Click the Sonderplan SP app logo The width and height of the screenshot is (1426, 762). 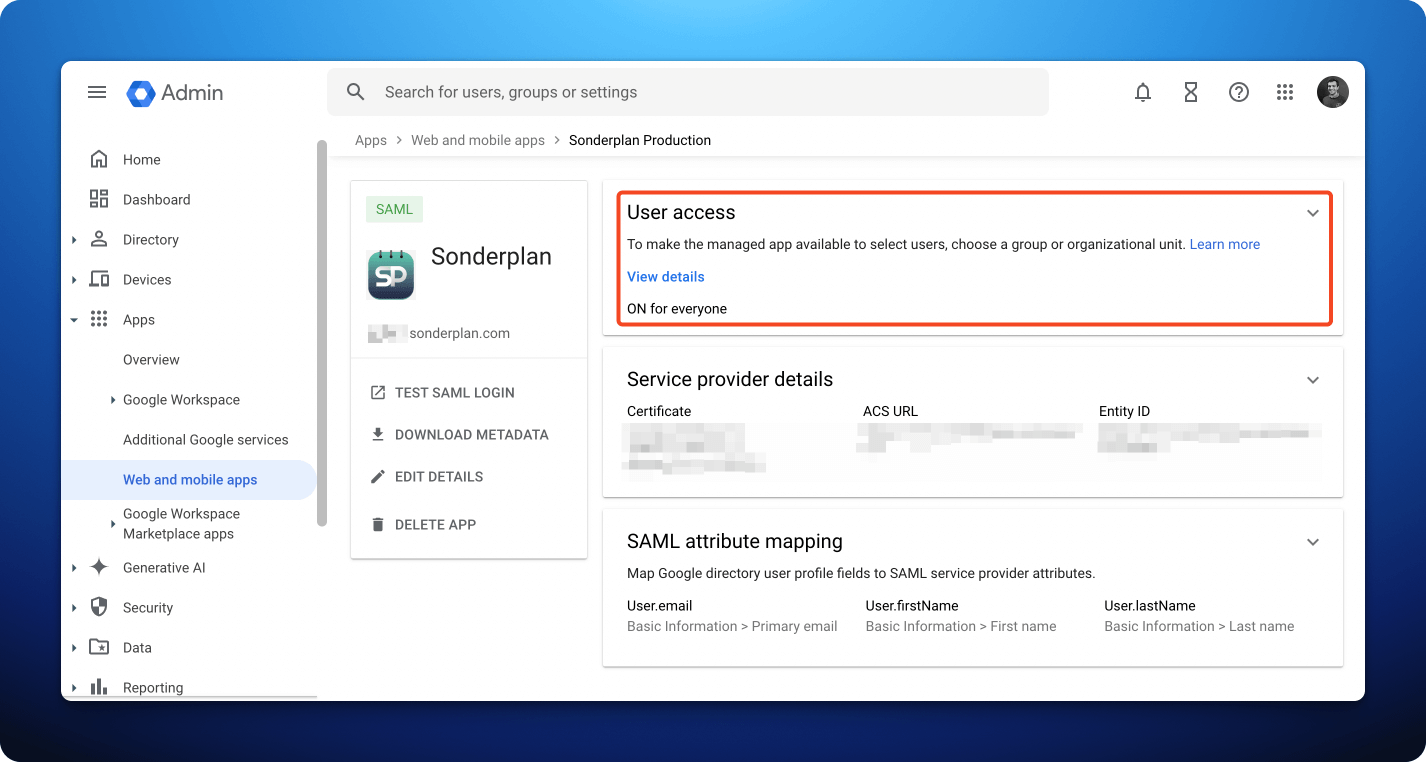click(x=391, y=273)
